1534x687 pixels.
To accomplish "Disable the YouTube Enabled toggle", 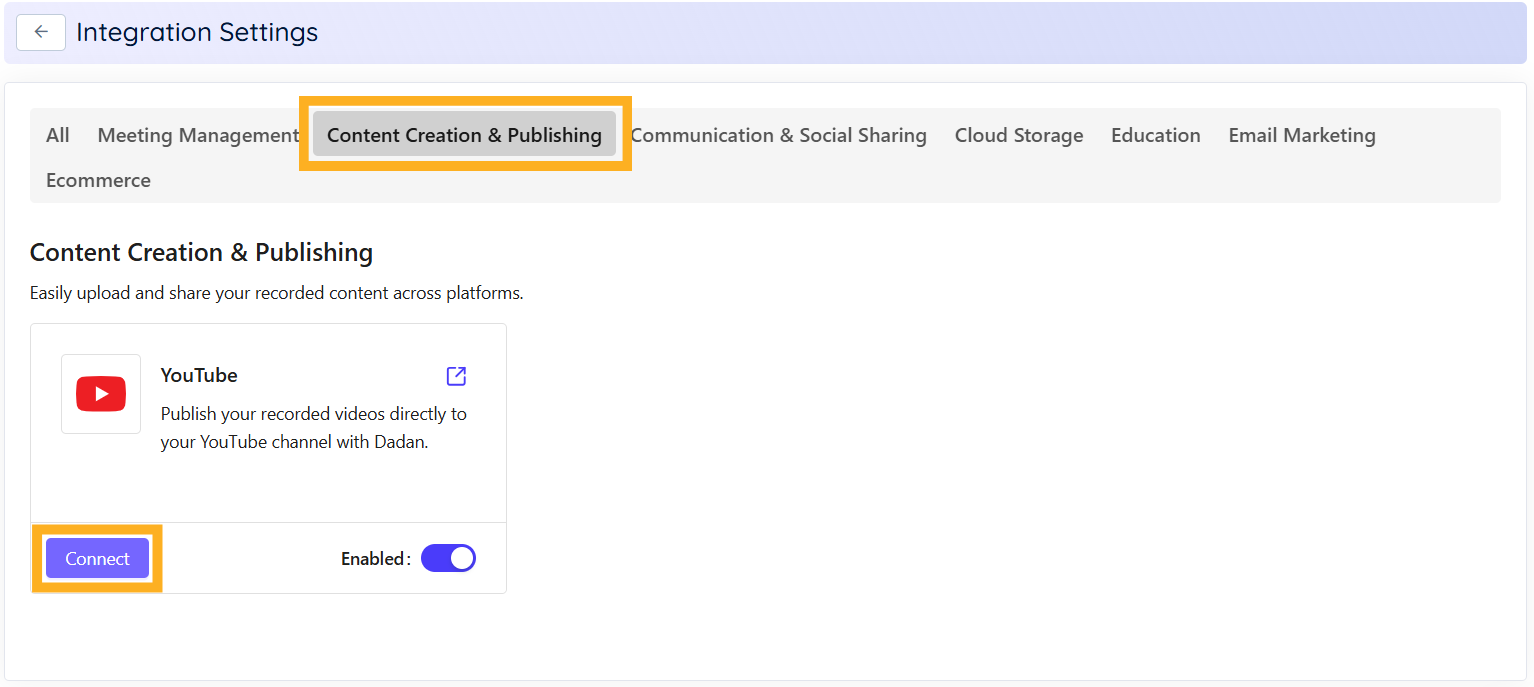I will [x=448, y=558].
